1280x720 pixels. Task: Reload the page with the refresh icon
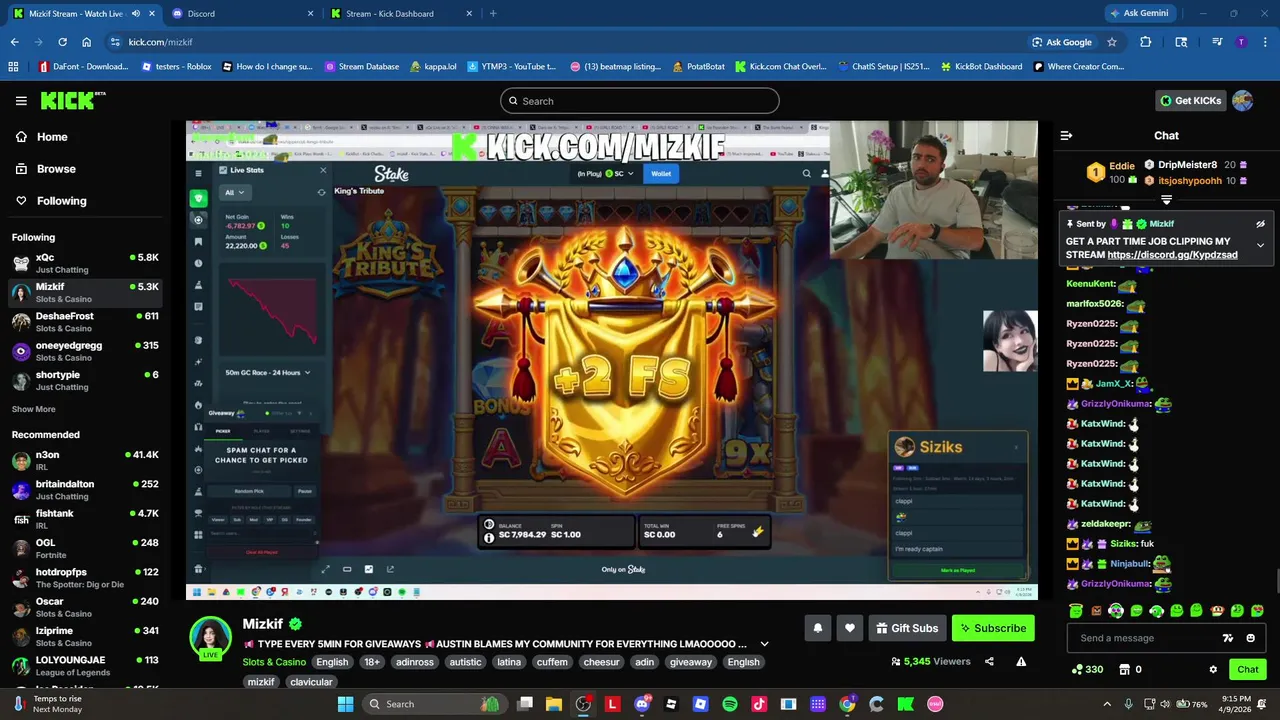[62, 42]
